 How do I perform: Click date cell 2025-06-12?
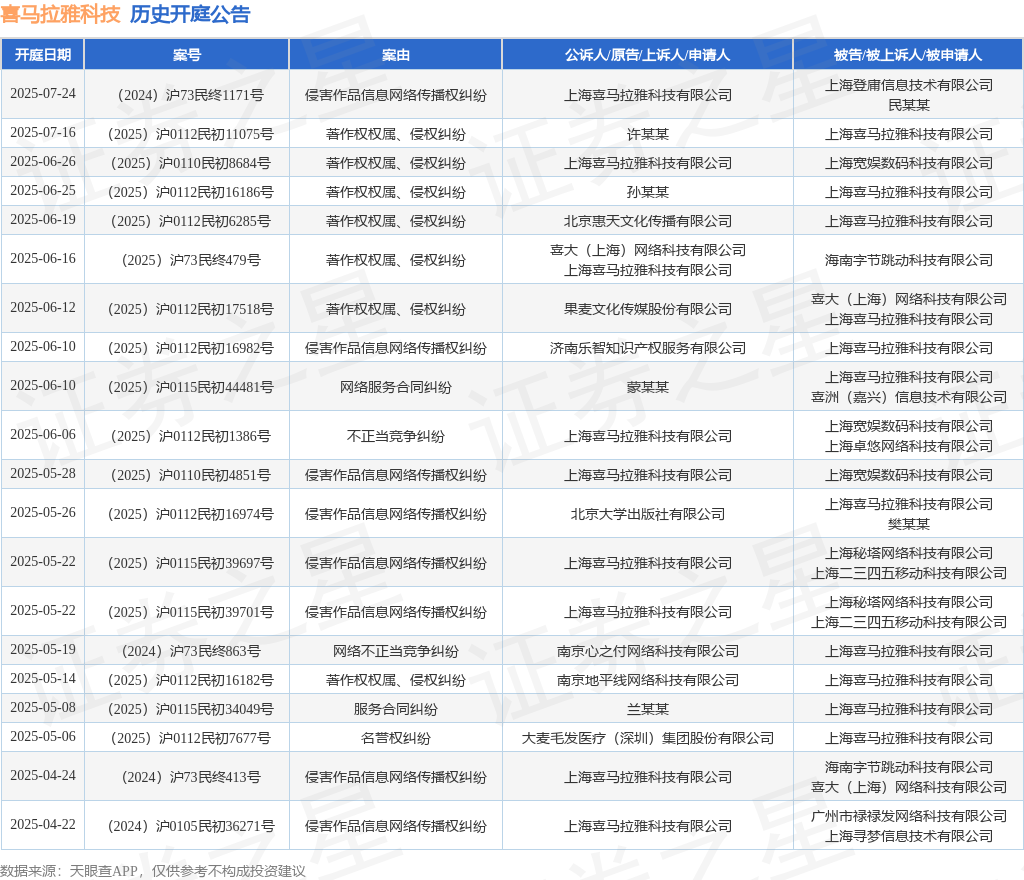click(43, 307)
